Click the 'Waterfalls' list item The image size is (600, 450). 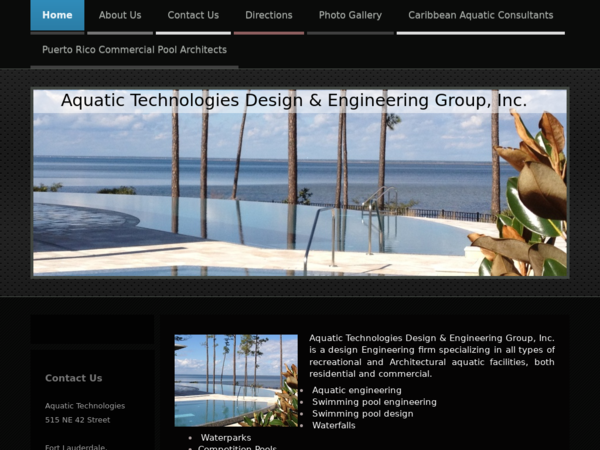click(334, 426)
